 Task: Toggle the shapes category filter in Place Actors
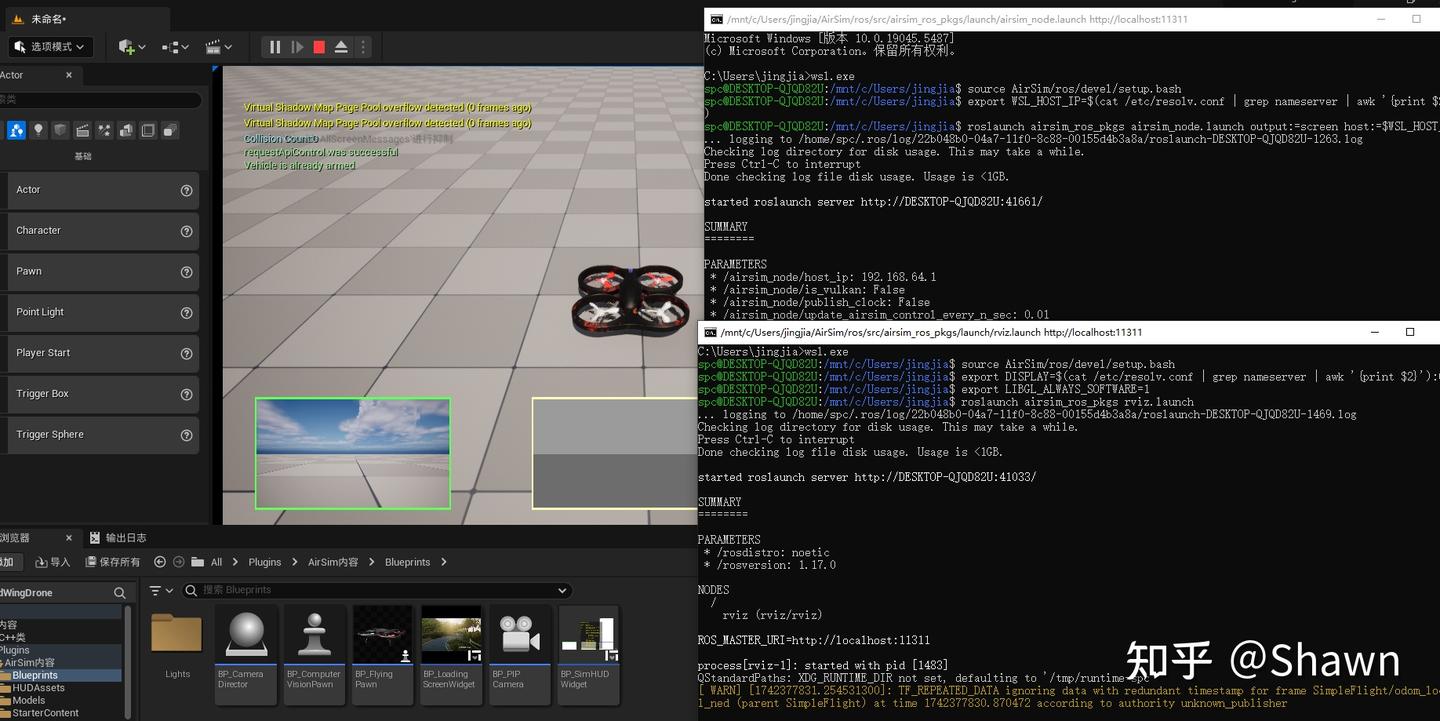(x=60, y=130)
